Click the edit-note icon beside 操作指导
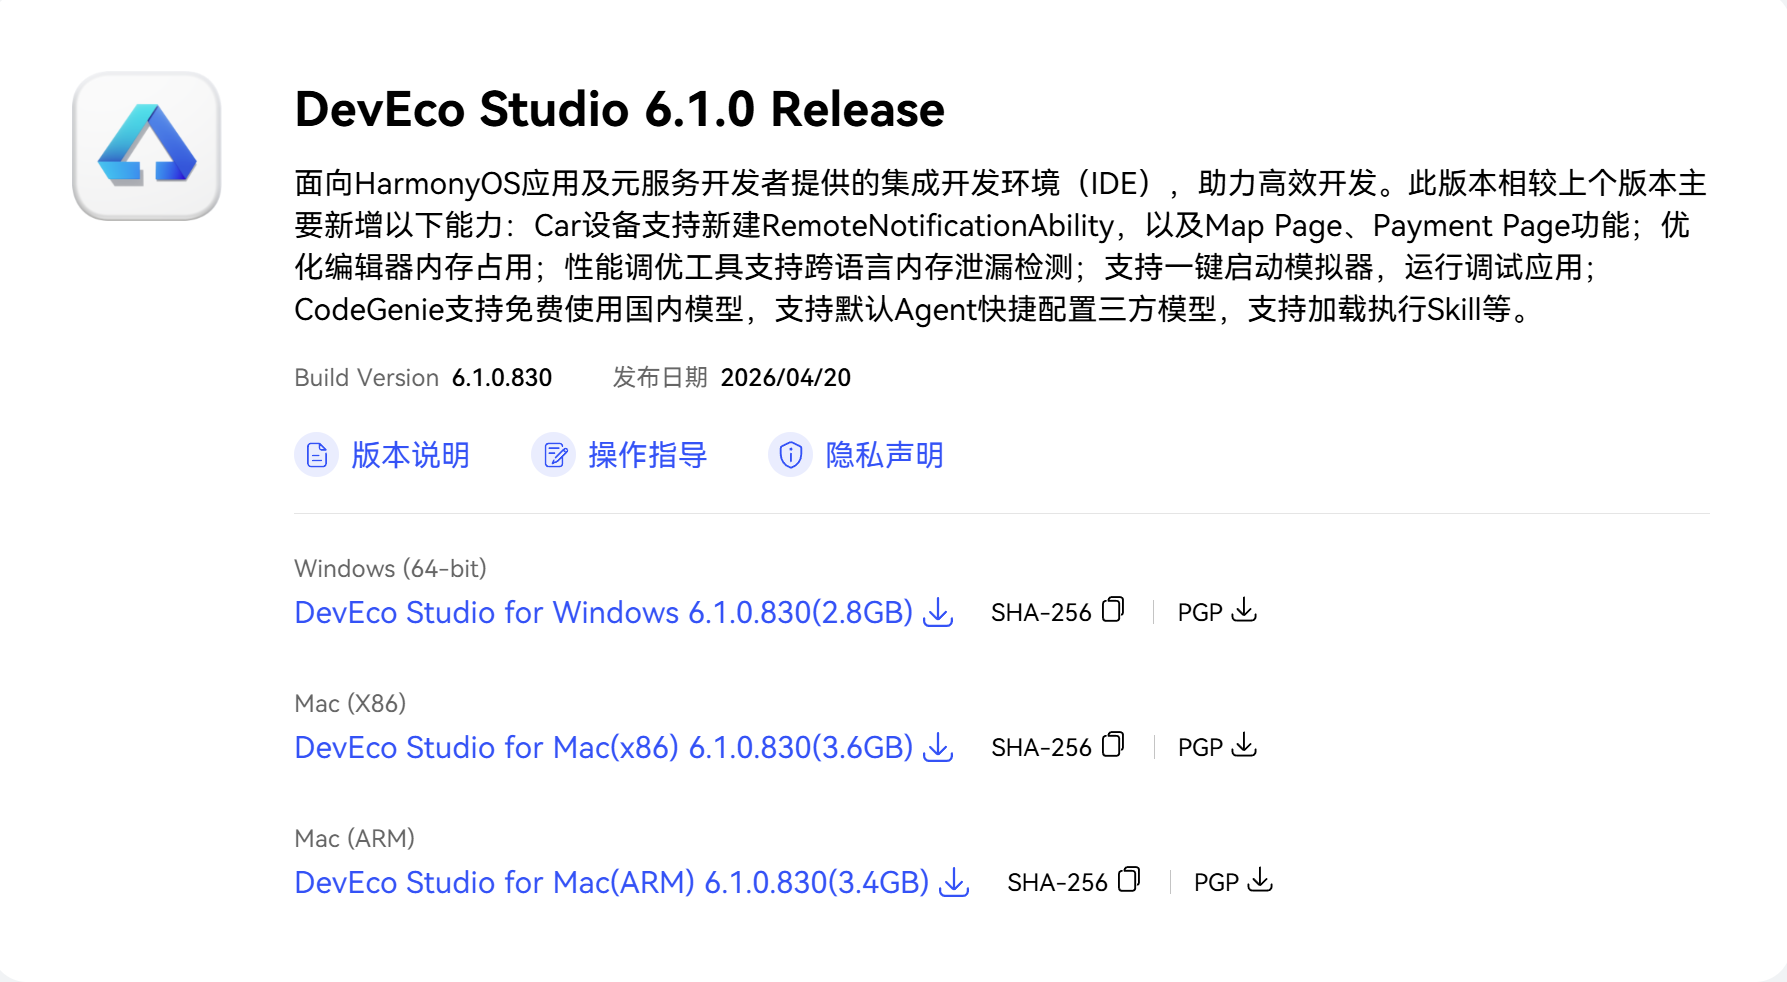The width and height of the screenshot is (1787, 982). click(x=554, y=455)
